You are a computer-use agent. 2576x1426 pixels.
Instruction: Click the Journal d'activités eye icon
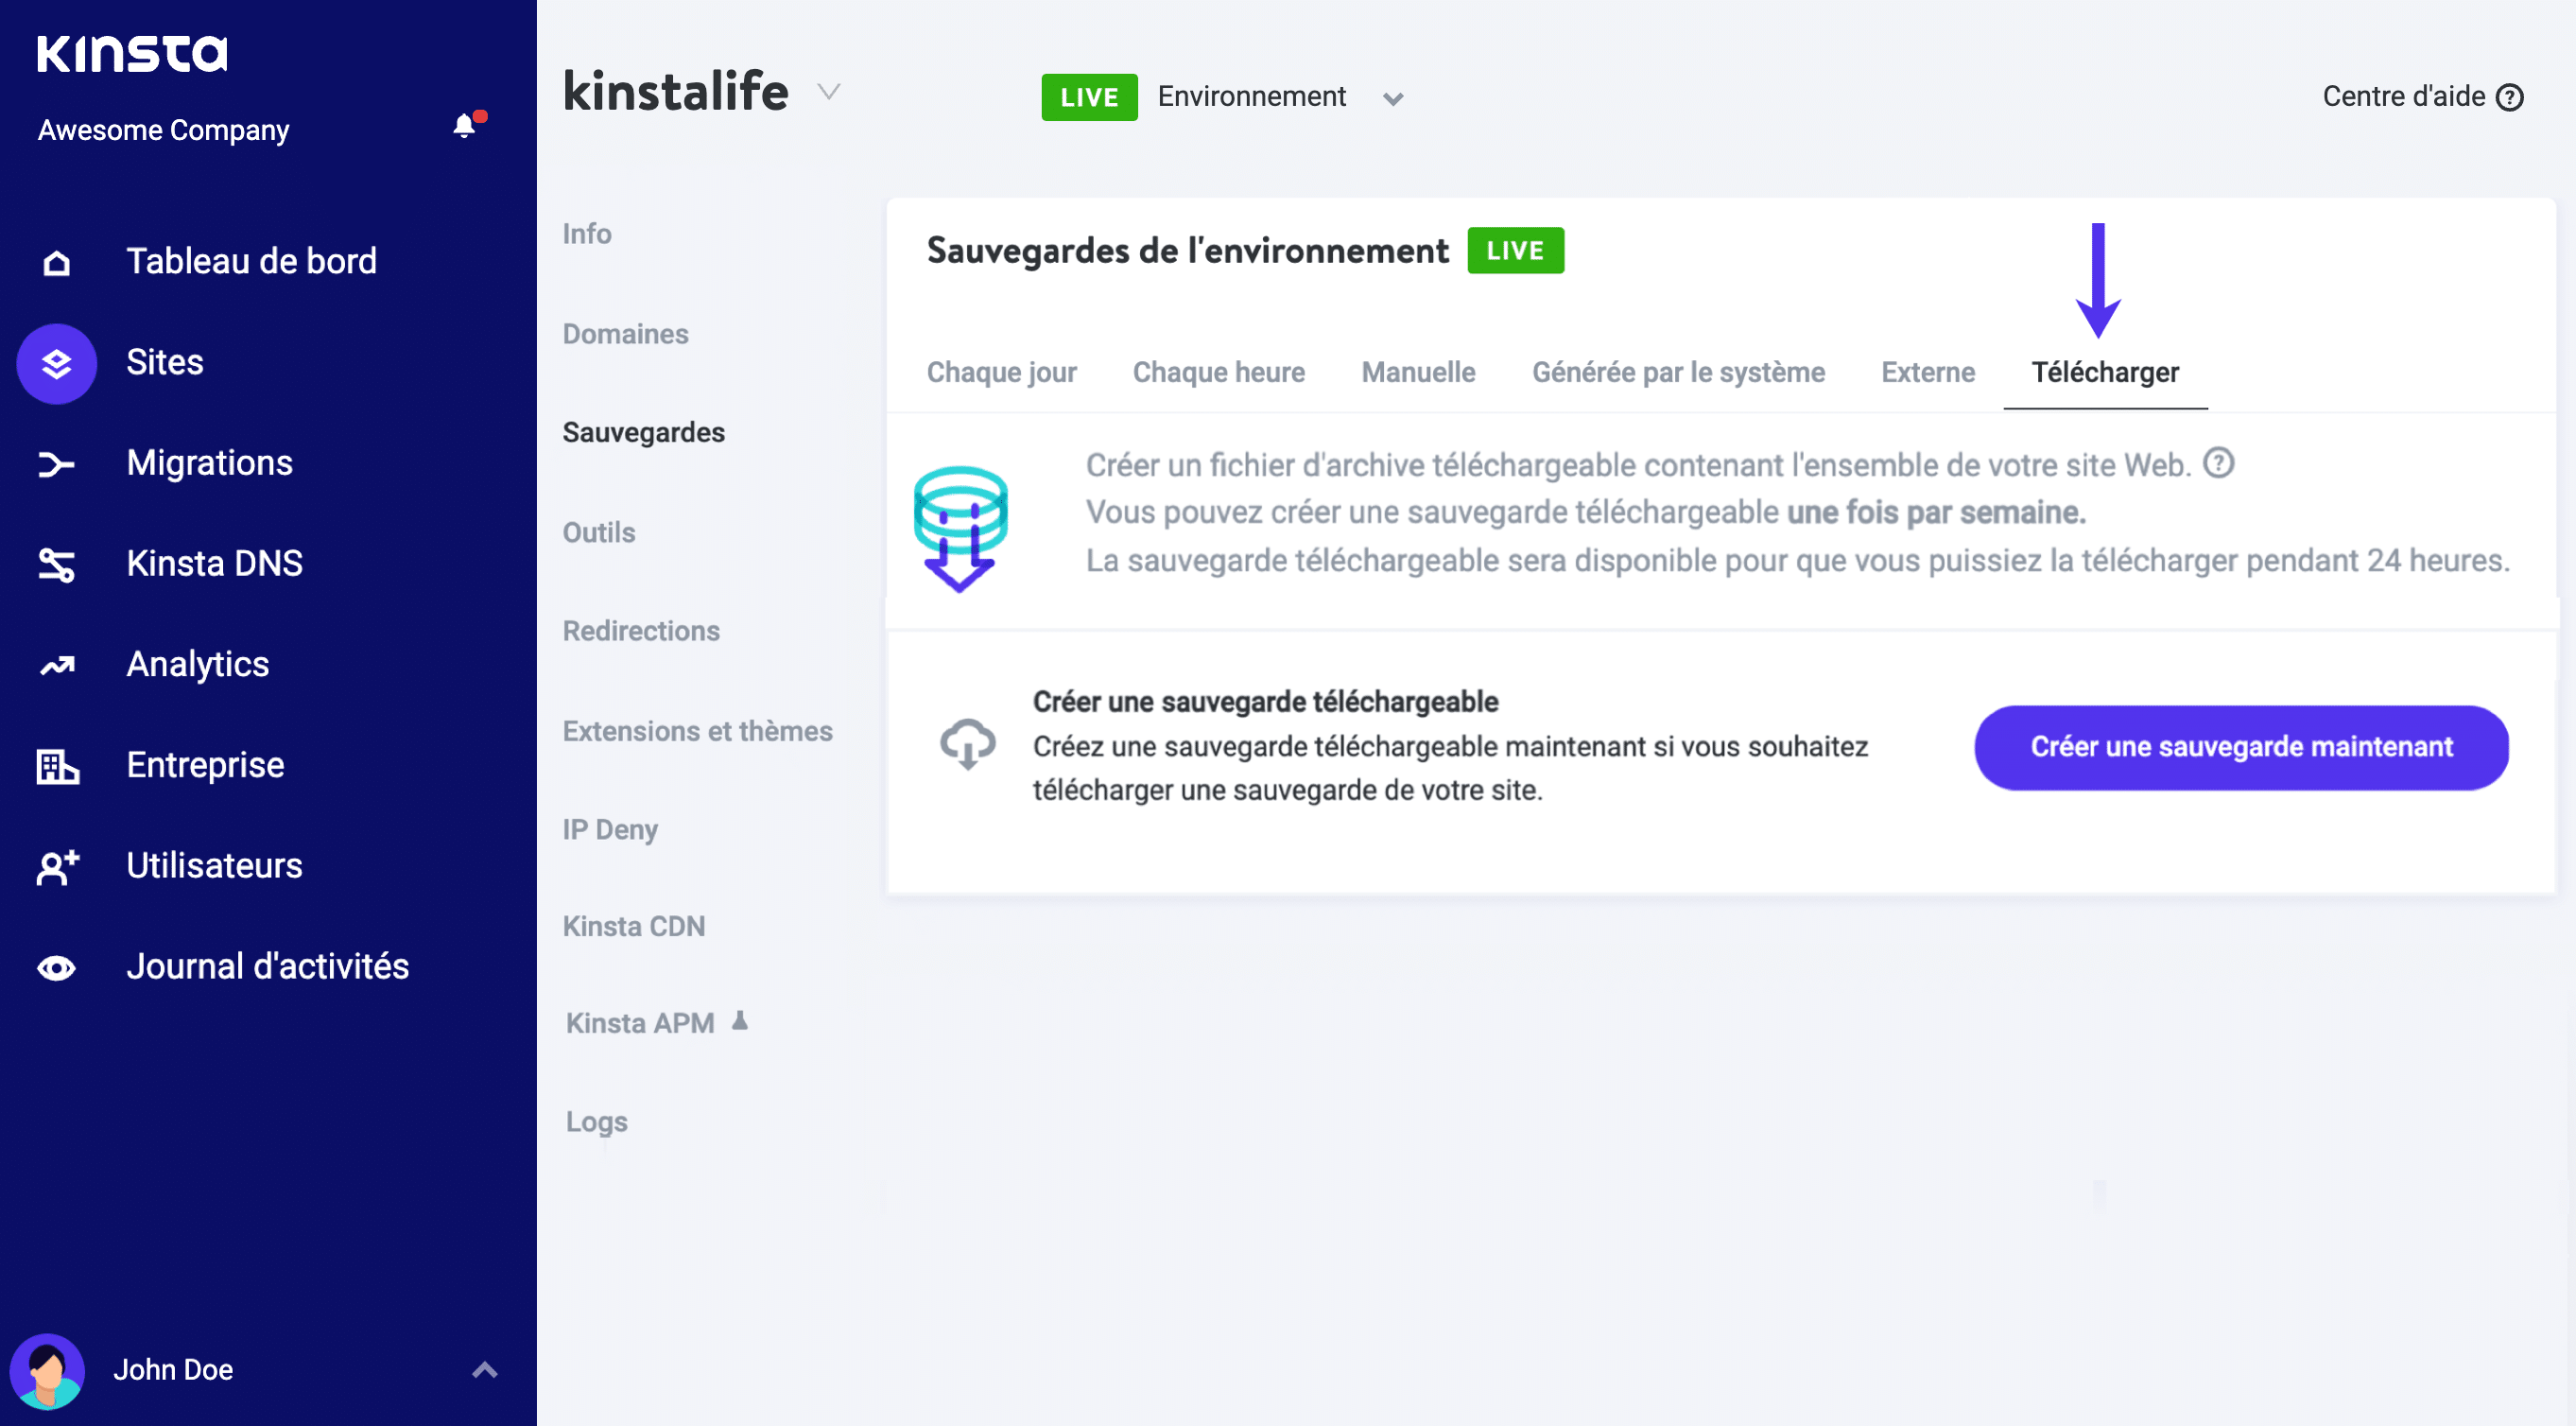point(57,967)
